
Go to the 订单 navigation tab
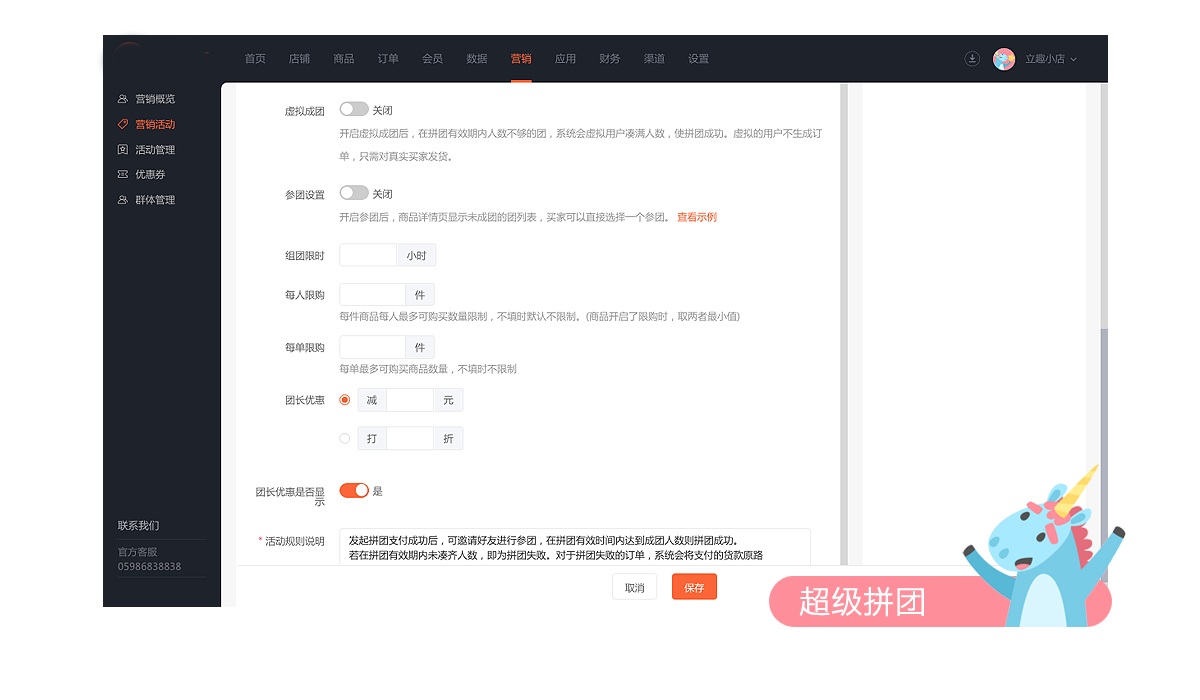388,59
